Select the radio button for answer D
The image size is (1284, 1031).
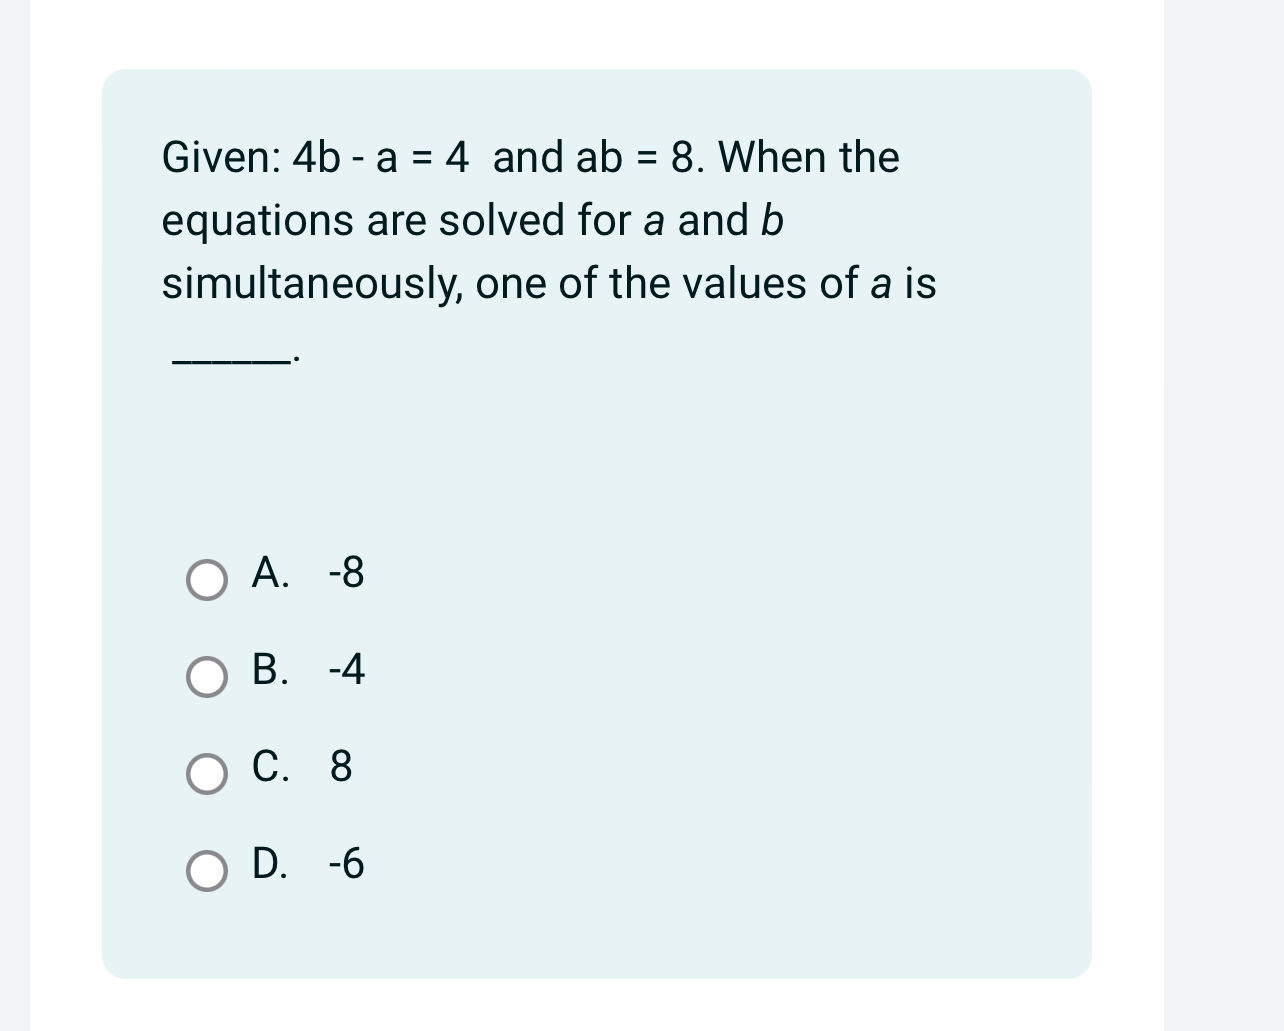click(208, 872)
